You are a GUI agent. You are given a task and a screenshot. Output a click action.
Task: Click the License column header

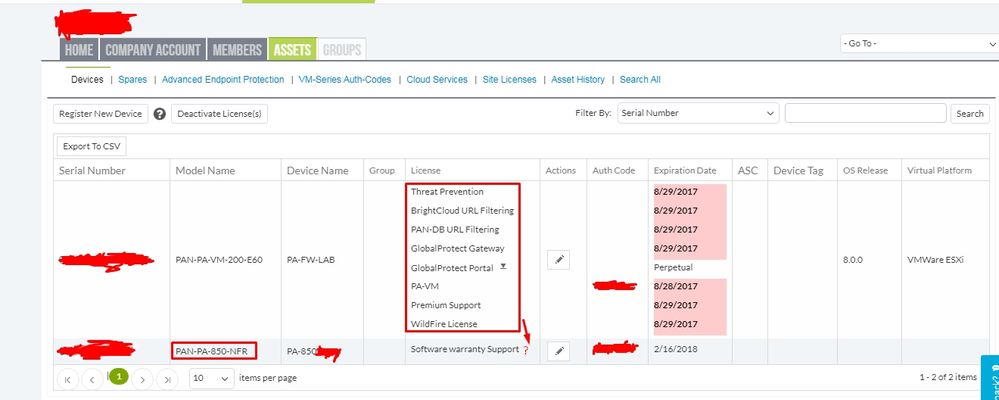click(x=426, y=170)
